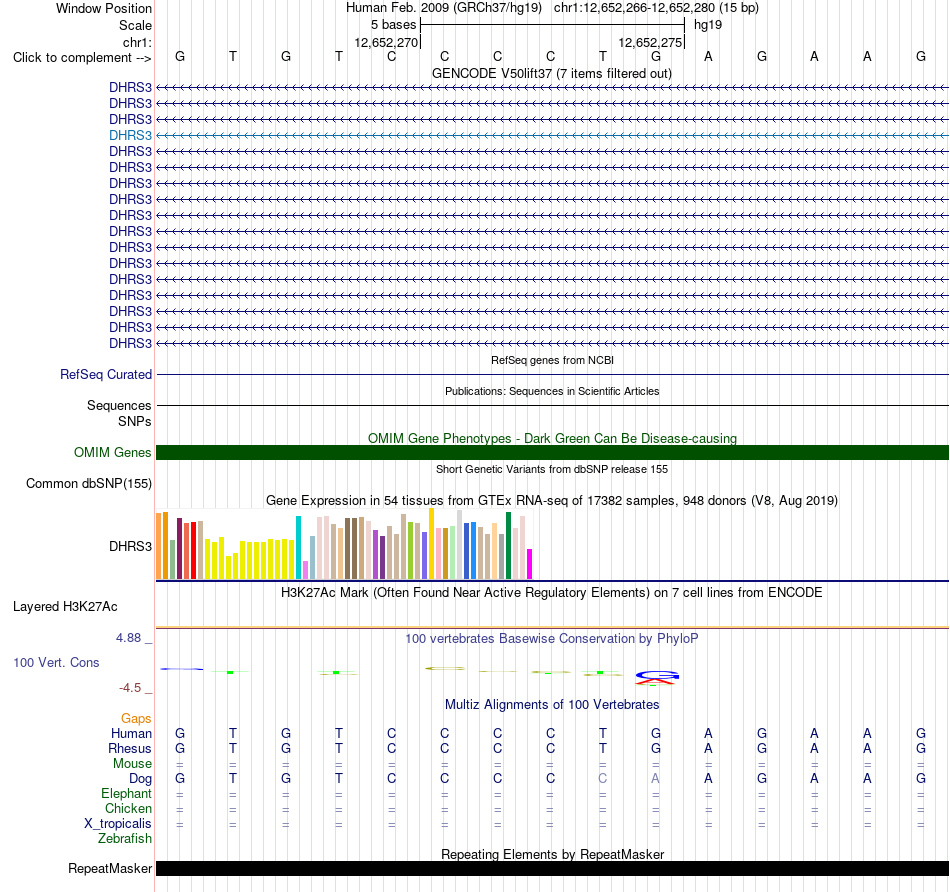Open 'Repeating Elements by RepeatMasker' title
This screenshot has height=892, width=950.
click(x=552, y=854)
